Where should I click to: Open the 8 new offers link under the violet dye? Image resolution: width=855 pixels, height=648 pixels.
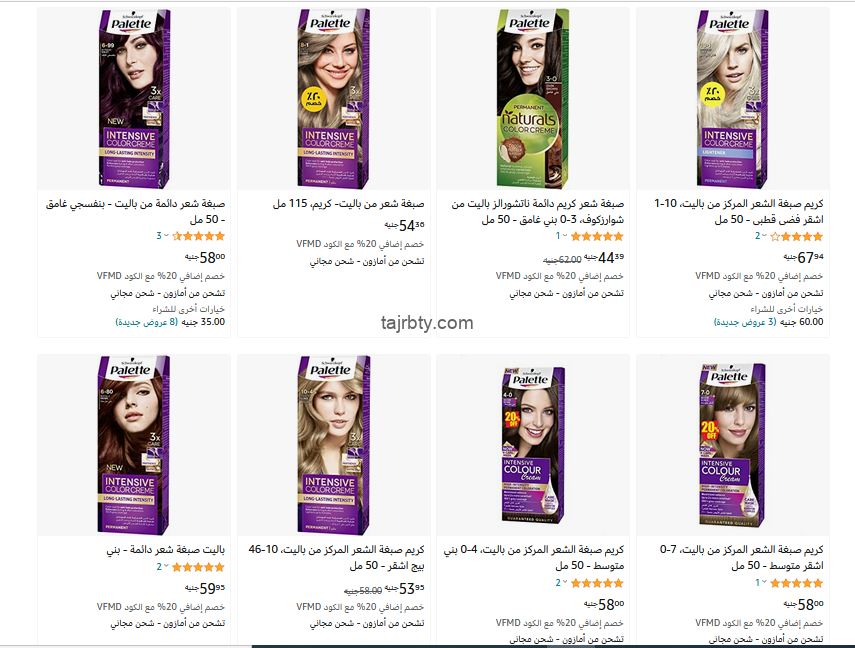[147, 322]
